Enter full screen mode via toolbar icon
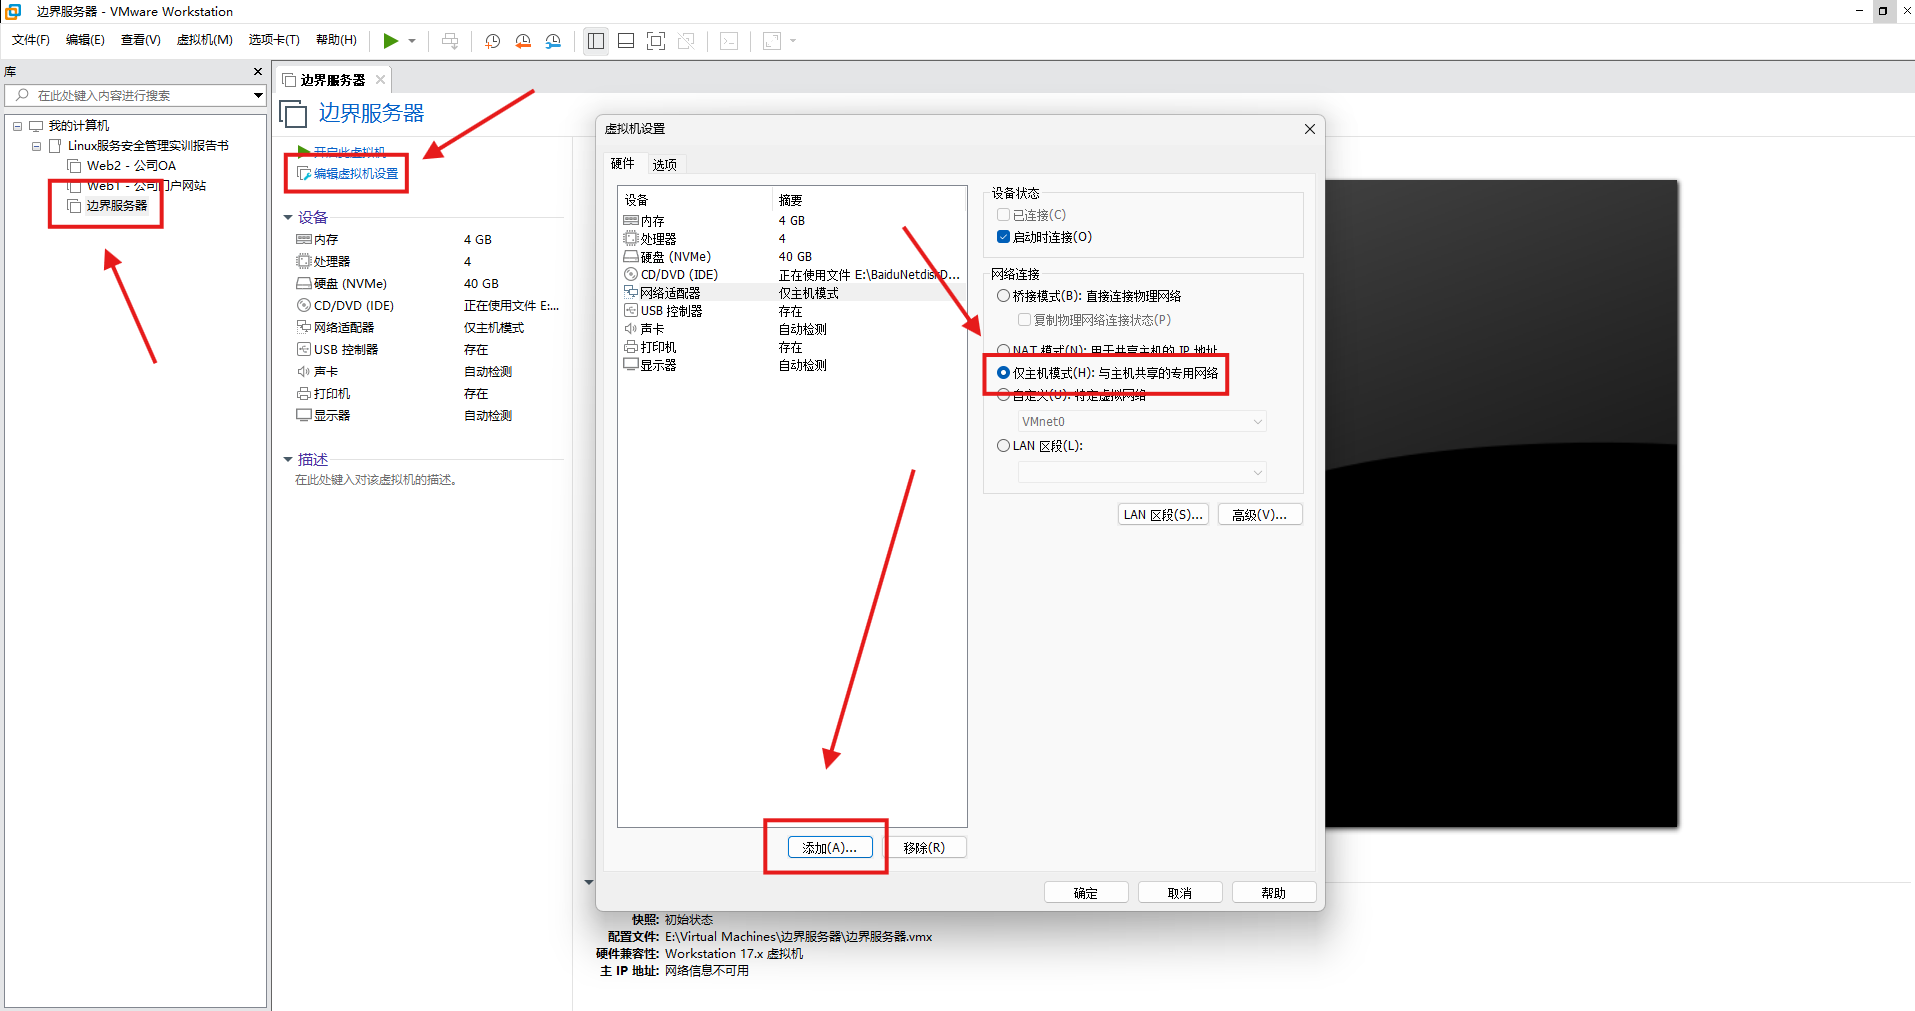This screenshot has width=1915, height=1011. tap(656, 41)
